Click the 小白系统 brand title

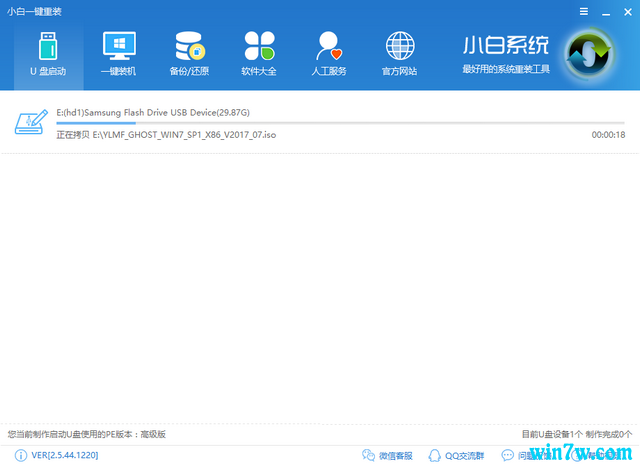(506, 45)
